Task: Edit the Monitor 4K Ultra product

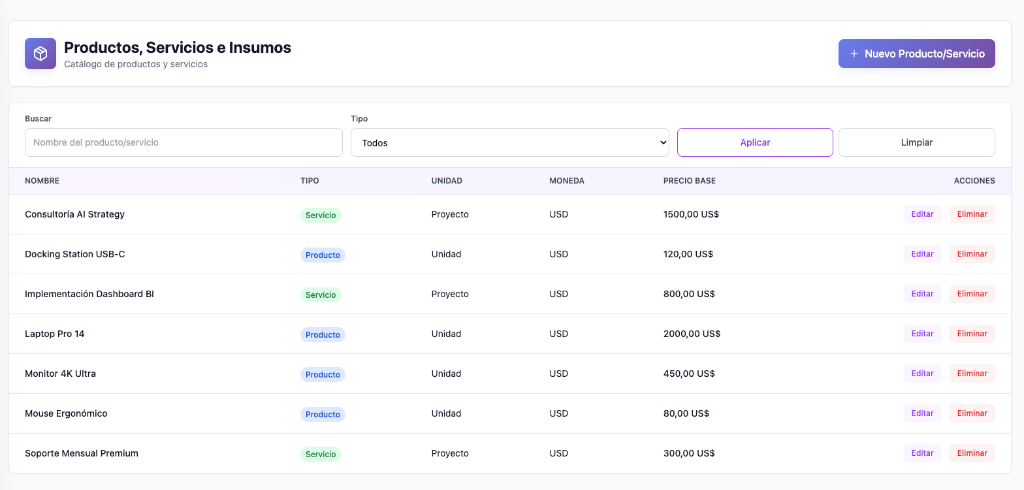Action: click(x=922, y=373)
